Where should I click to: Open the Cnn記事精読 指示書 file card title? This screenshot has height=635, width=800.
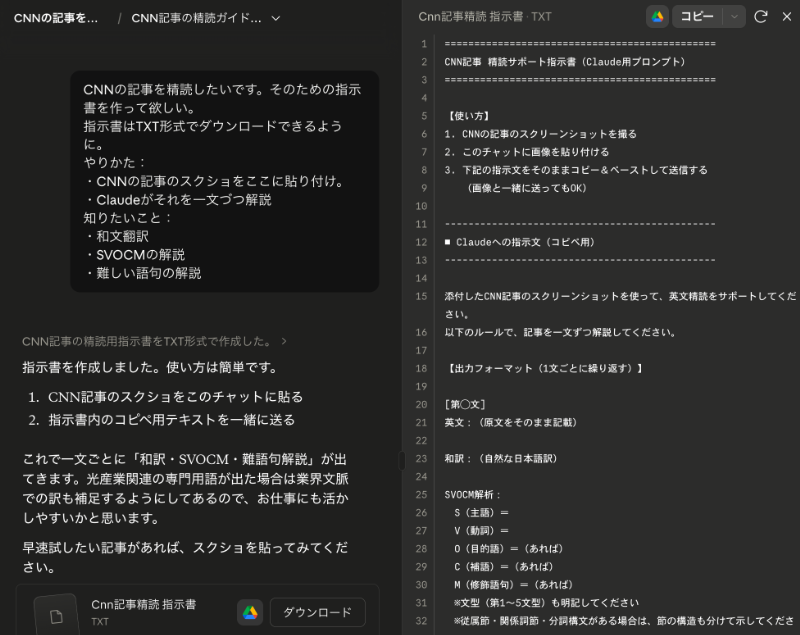click(143, 604)
